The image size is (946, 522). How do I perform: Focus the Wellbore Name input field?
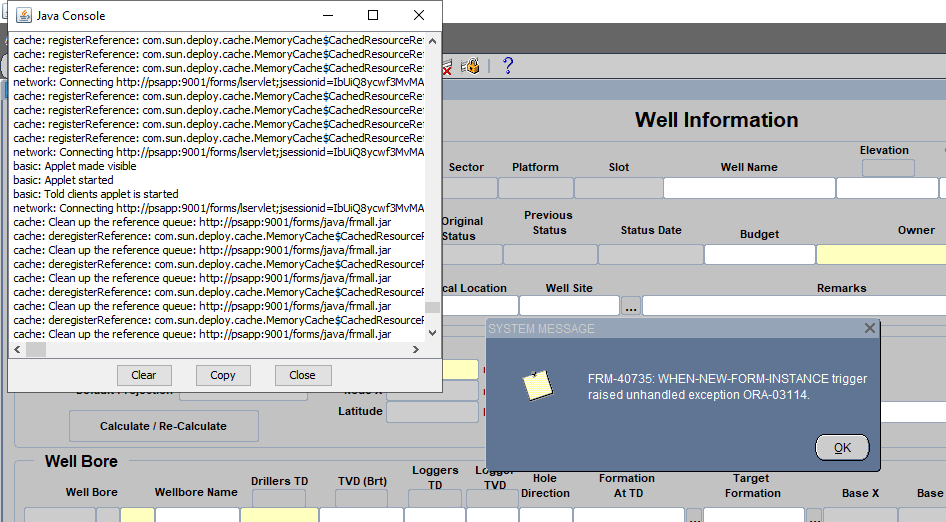click(197, 515)
